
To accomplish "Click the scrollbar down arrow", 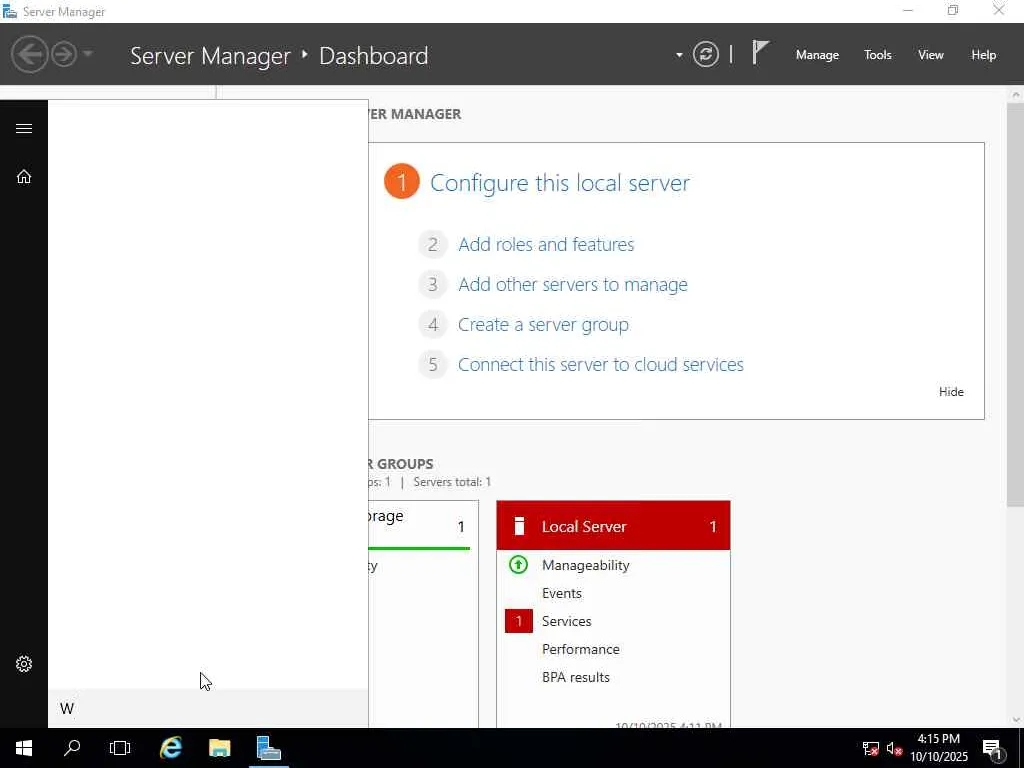I will coord(1016,720).
